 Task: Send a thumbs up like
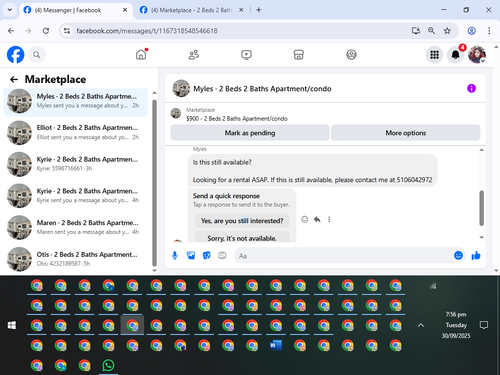pyautogui.click(x=476, y=255)
